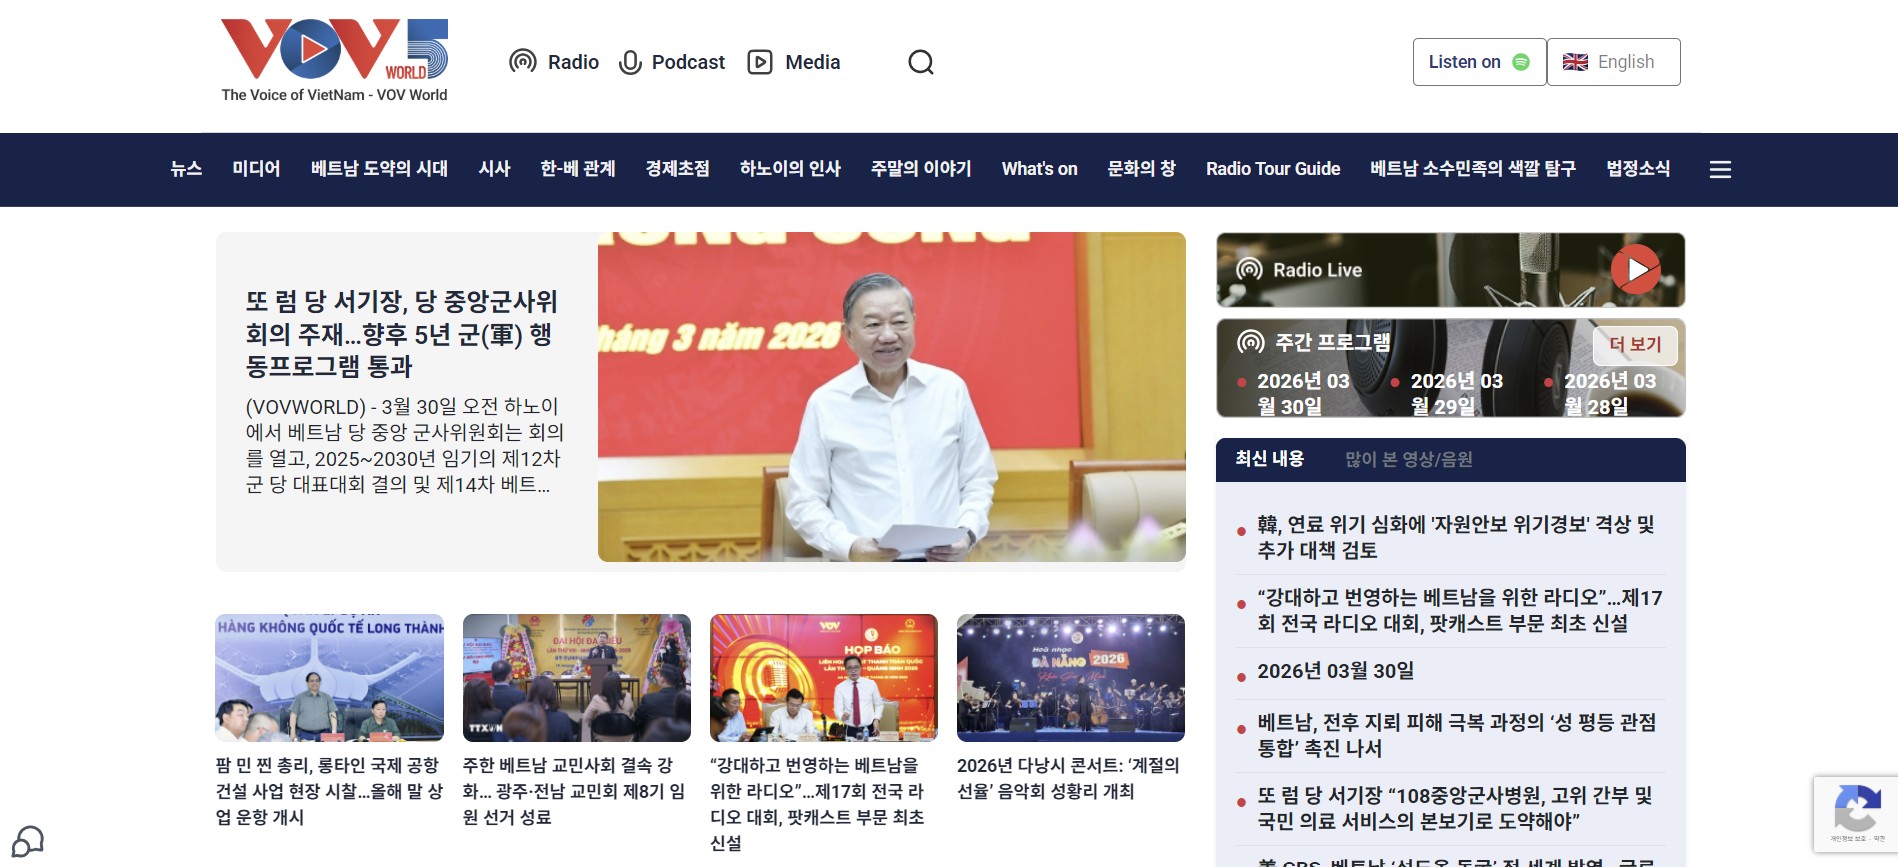Open the What's on menu item
Image resolution: width=1898 pixels, height=867 pixels.
pos(1040,169)
